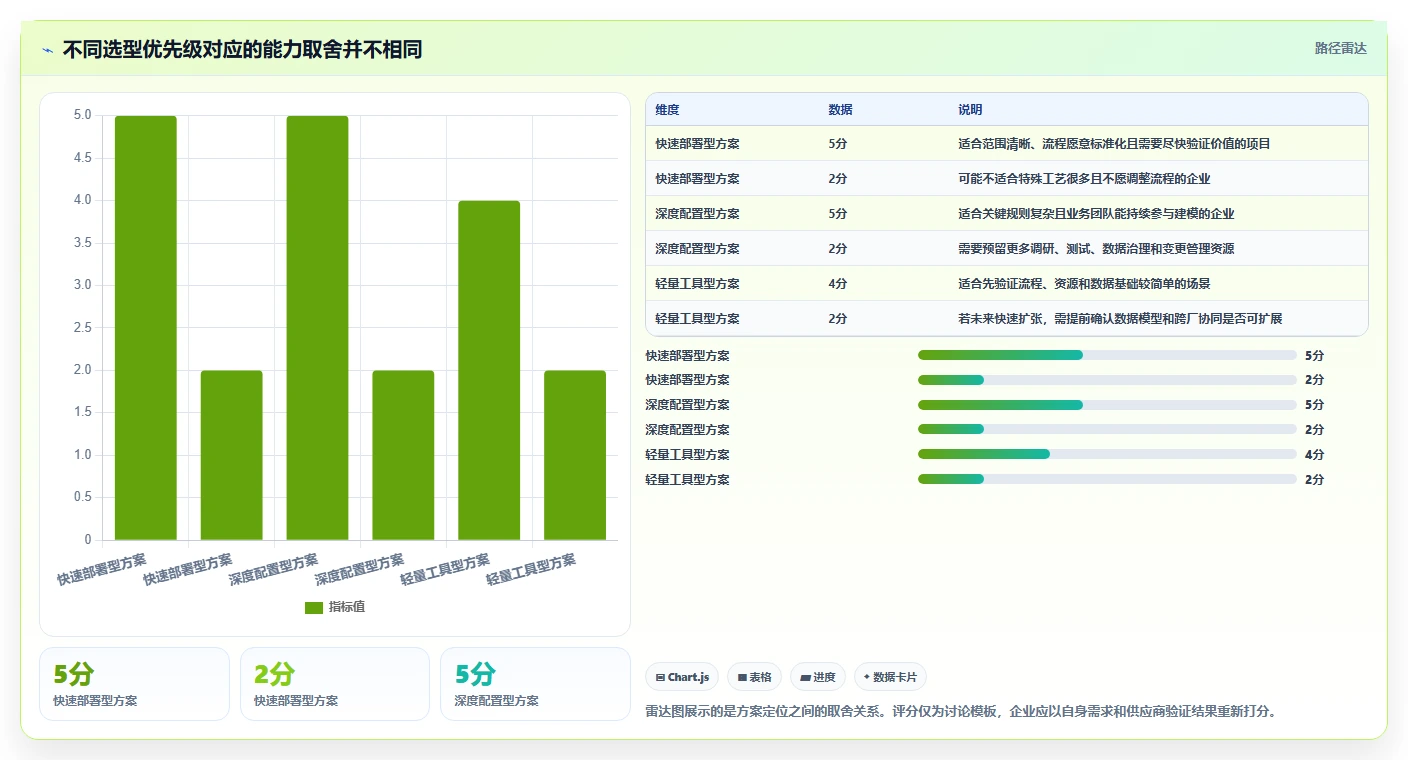Click the 快速部署型方案 chart bar reaching 5.0
1408x760 pixels.
pos(146,328)
